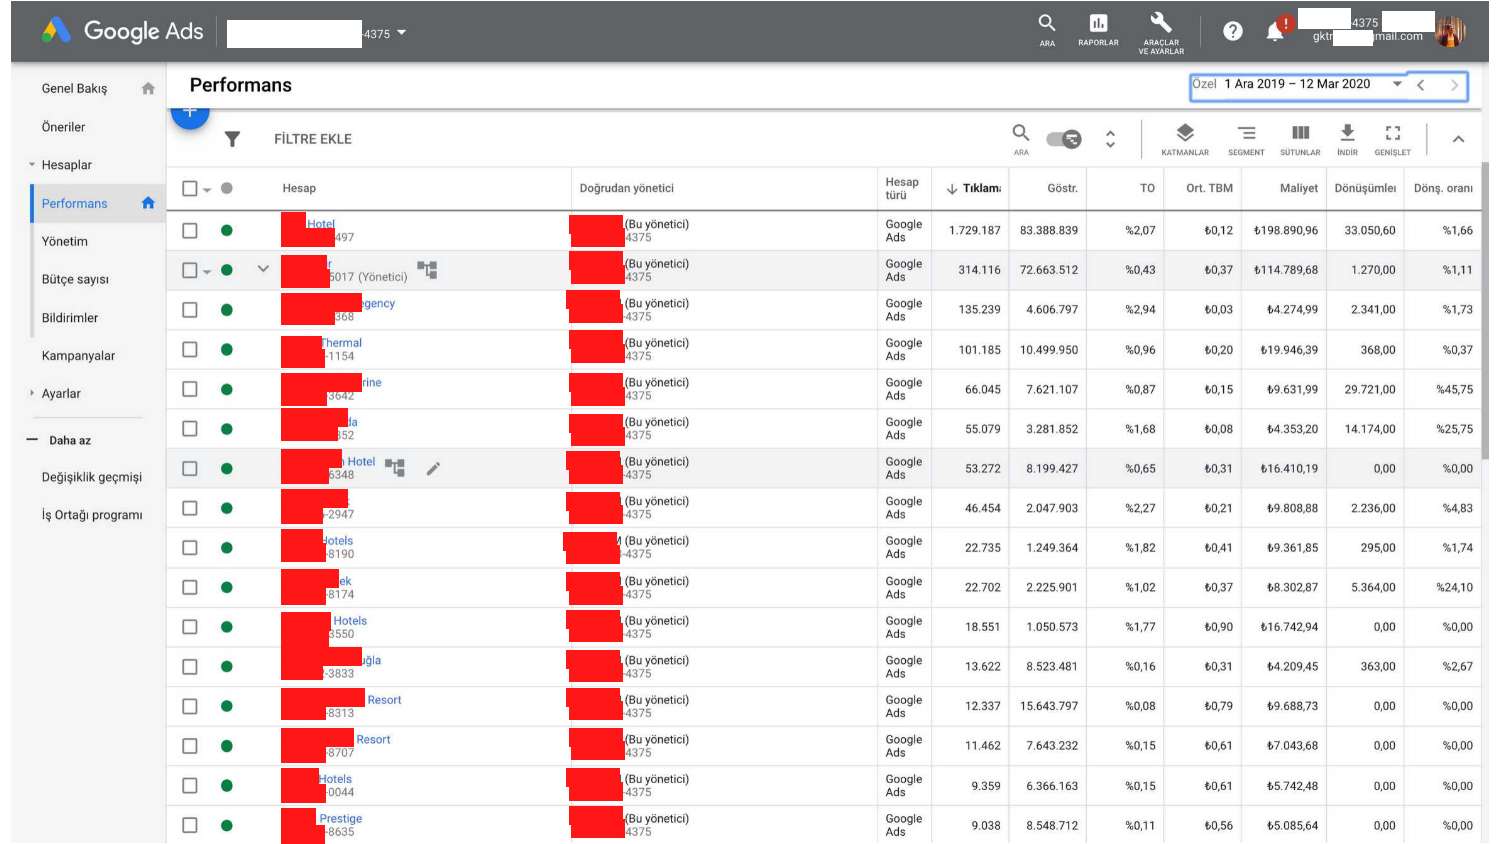
Task: Expand the Yönetici manager account row
Action: (264, 269)
